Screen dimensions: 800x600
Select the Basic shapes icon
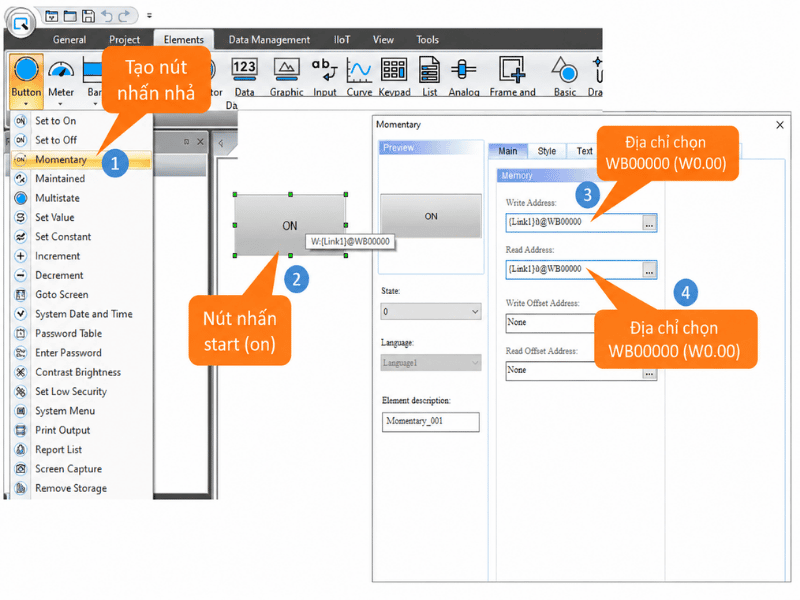[565, 78]
